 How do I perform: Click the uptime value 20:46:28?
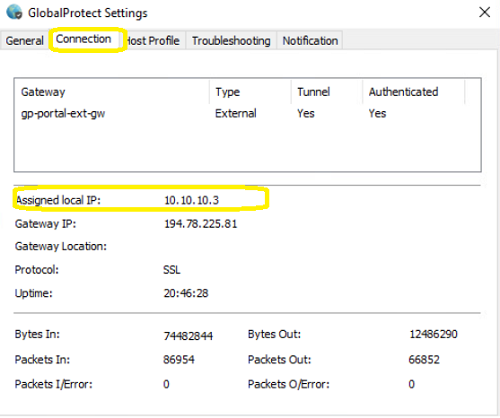click(186, 293)
